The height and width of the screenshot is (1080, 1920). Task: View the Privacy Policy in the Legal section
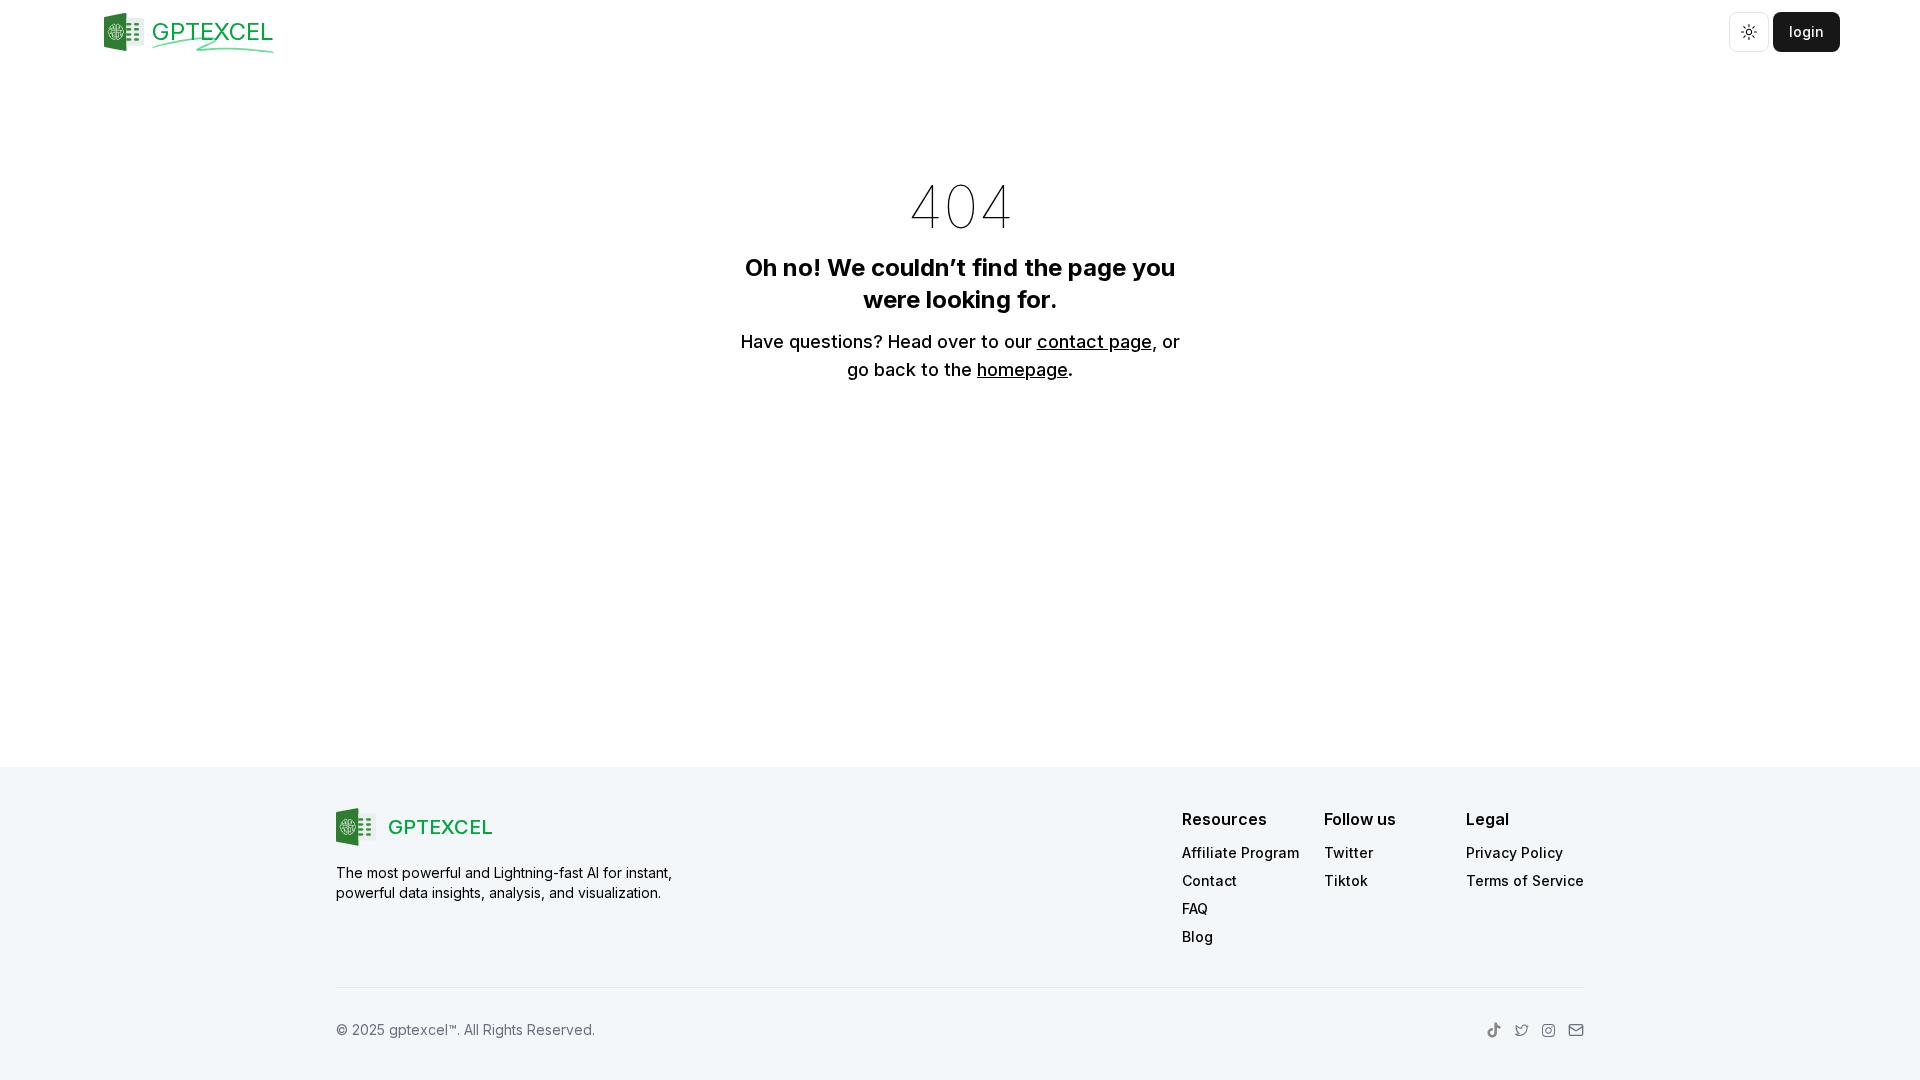click(x=1514, y=852)
